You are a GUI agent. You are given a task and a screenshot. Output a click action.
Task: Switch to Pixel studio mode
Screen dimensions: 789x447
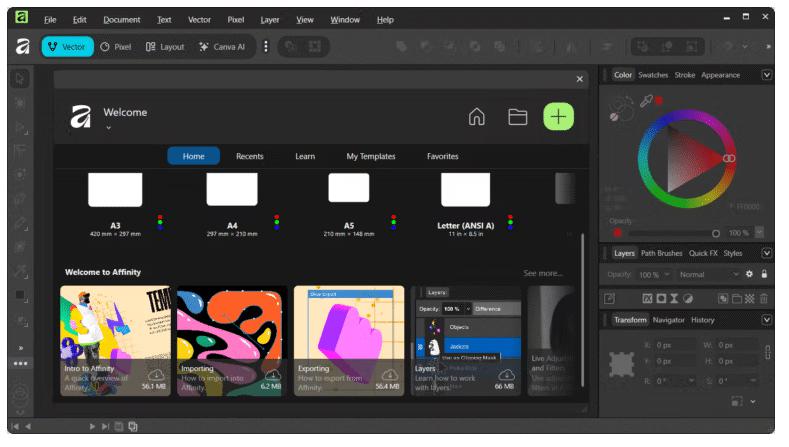[116, 46]
